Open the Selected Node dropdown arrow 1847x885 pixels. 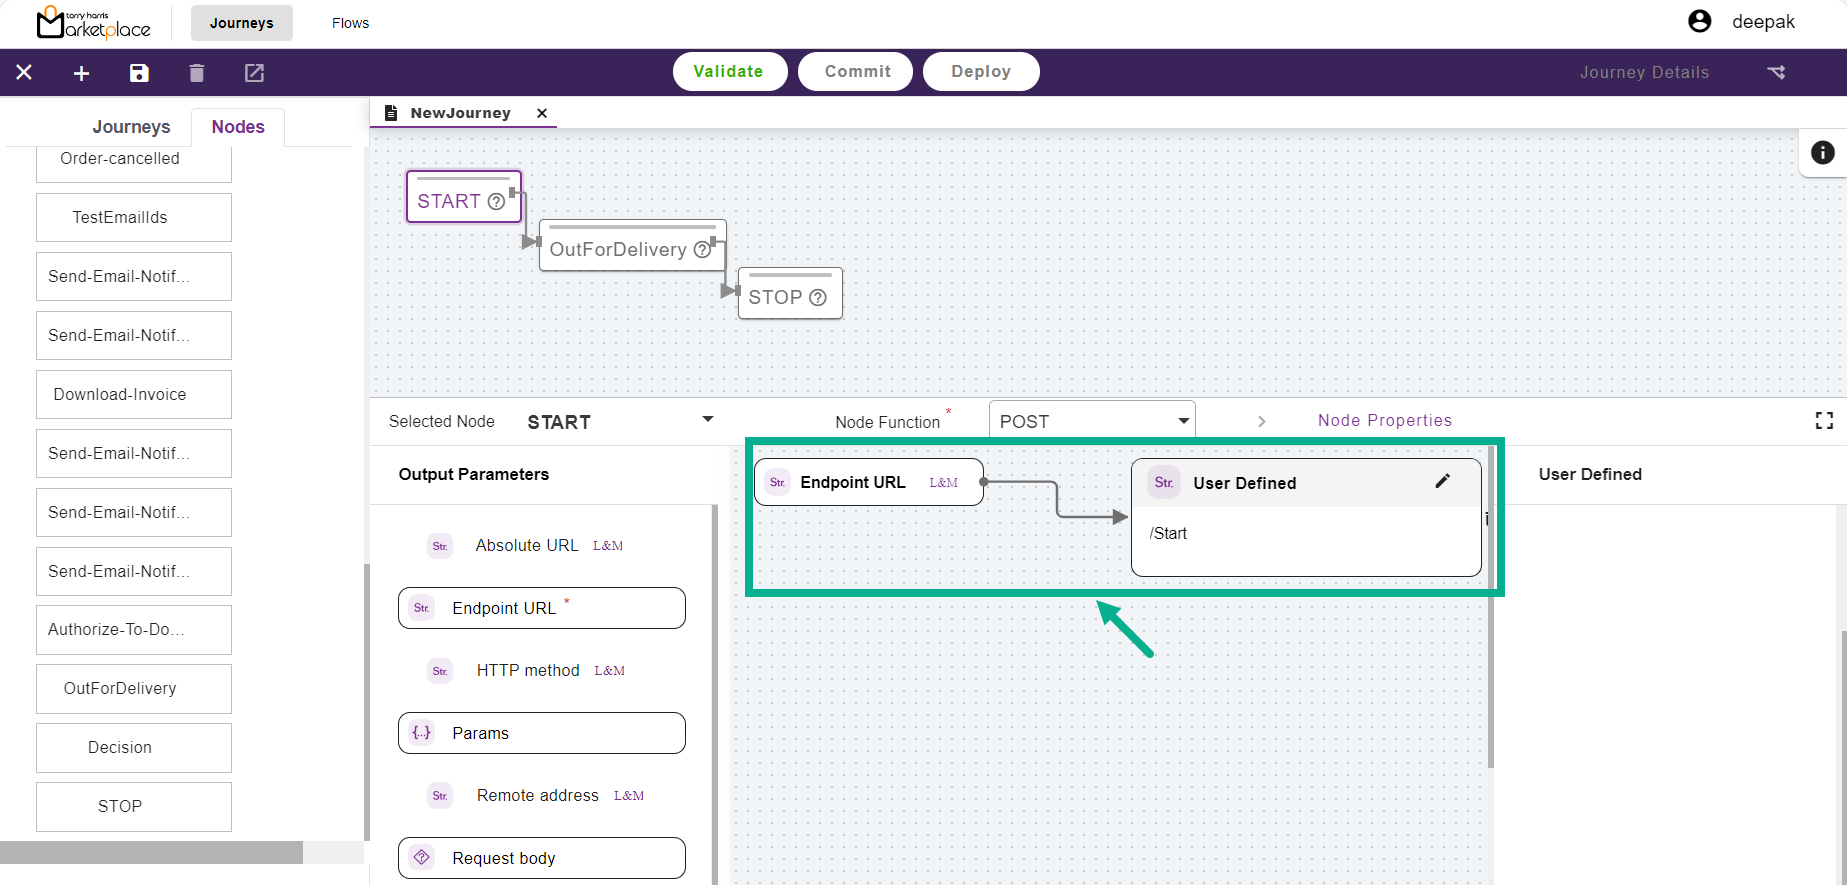pyautogui.click(x=708, y=420)
